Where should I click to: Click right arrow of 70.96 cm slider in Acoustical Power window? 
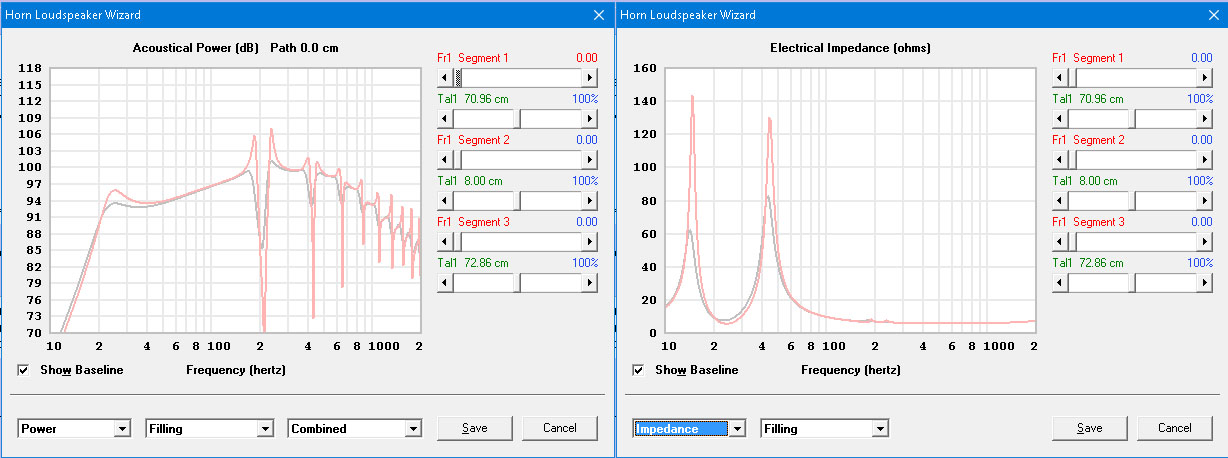click(590, 118)
